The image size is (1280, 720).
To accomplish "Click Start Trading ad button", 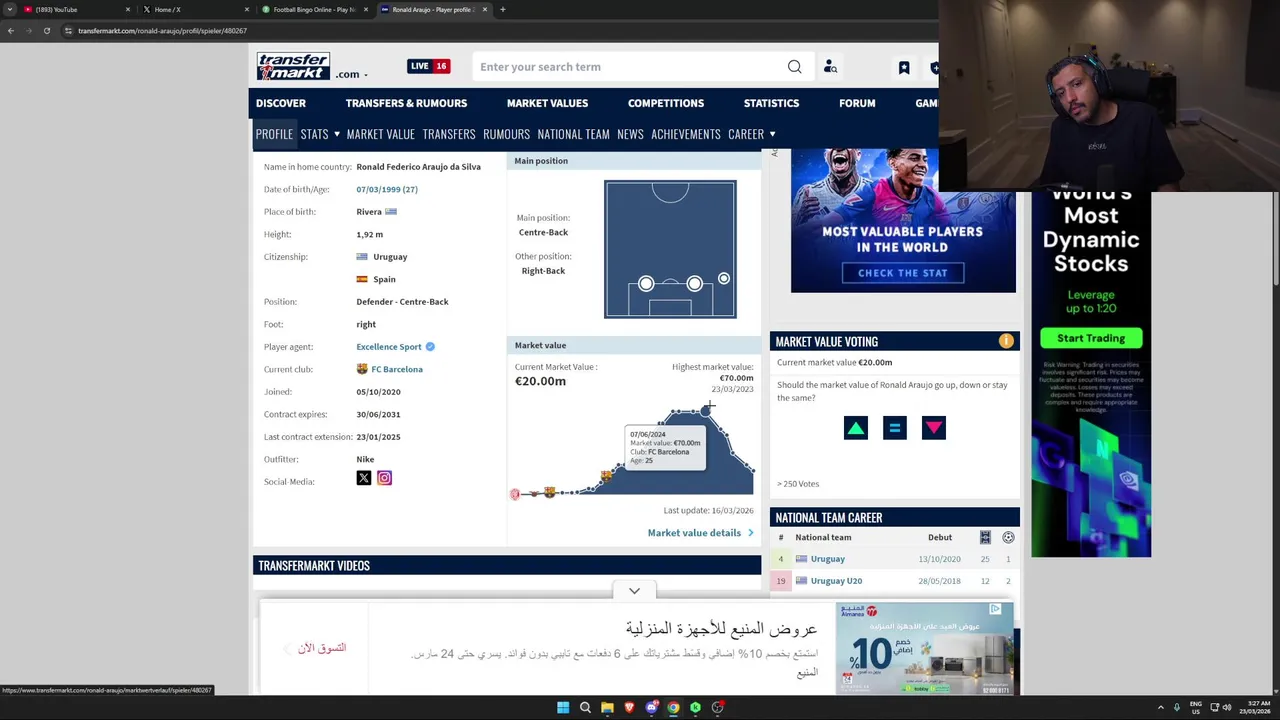I will coord(1091,338).
